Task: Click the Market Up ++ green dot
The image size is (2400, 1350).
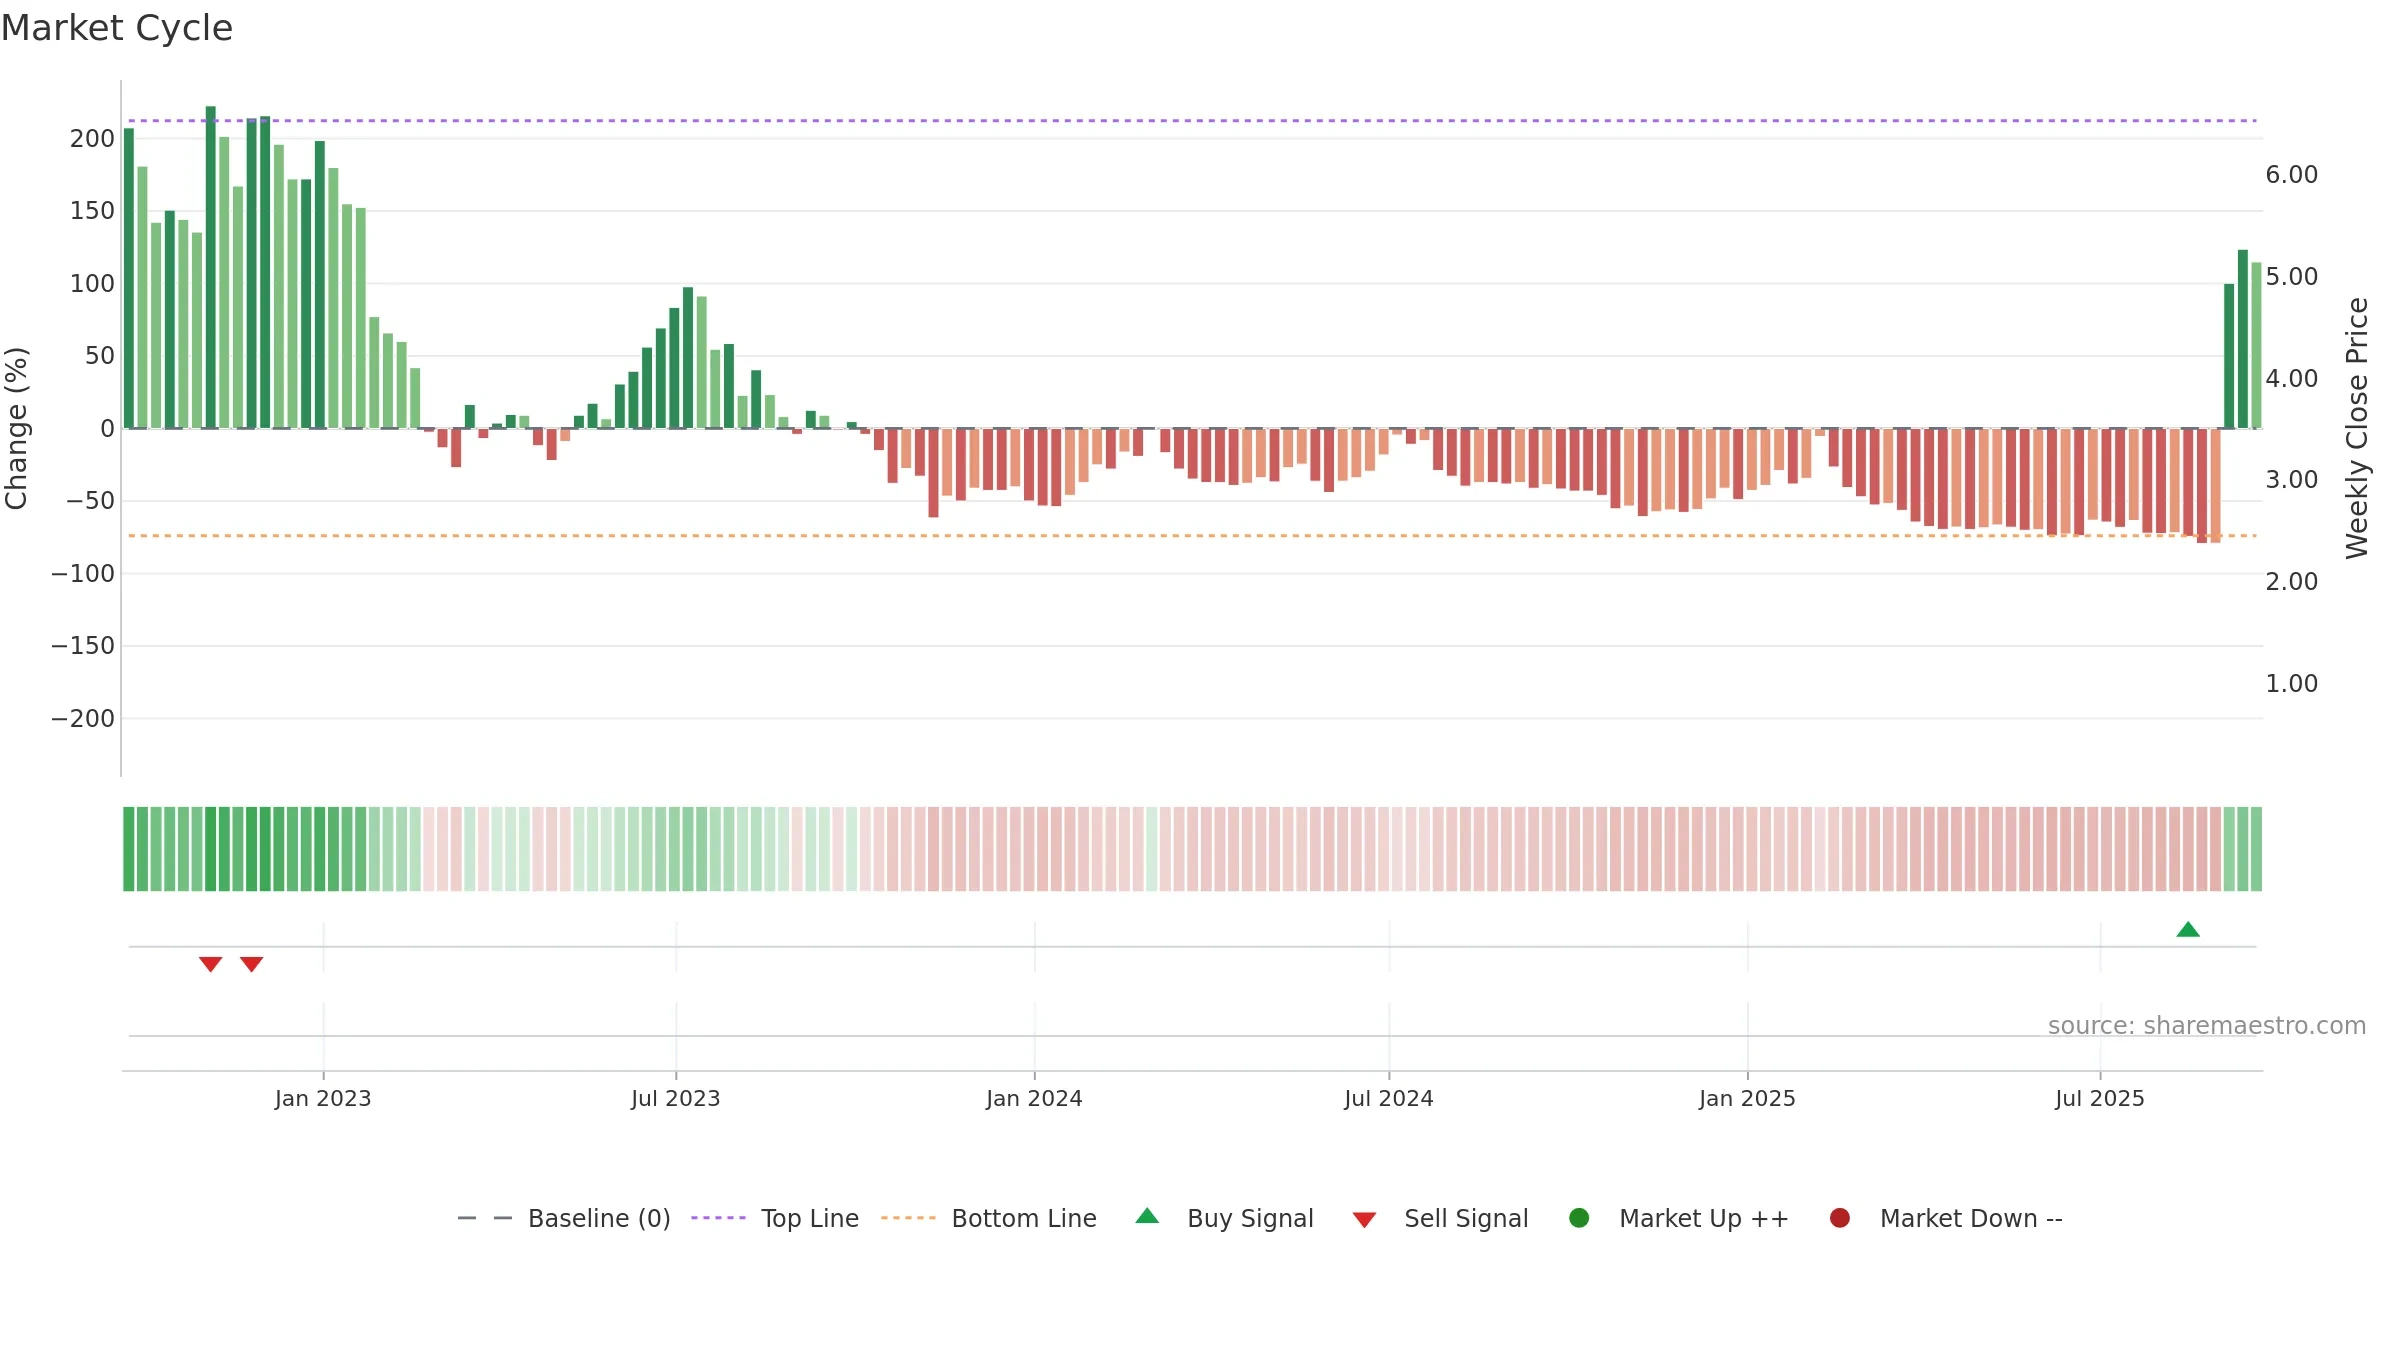Action: (x=1579, y=1218)
